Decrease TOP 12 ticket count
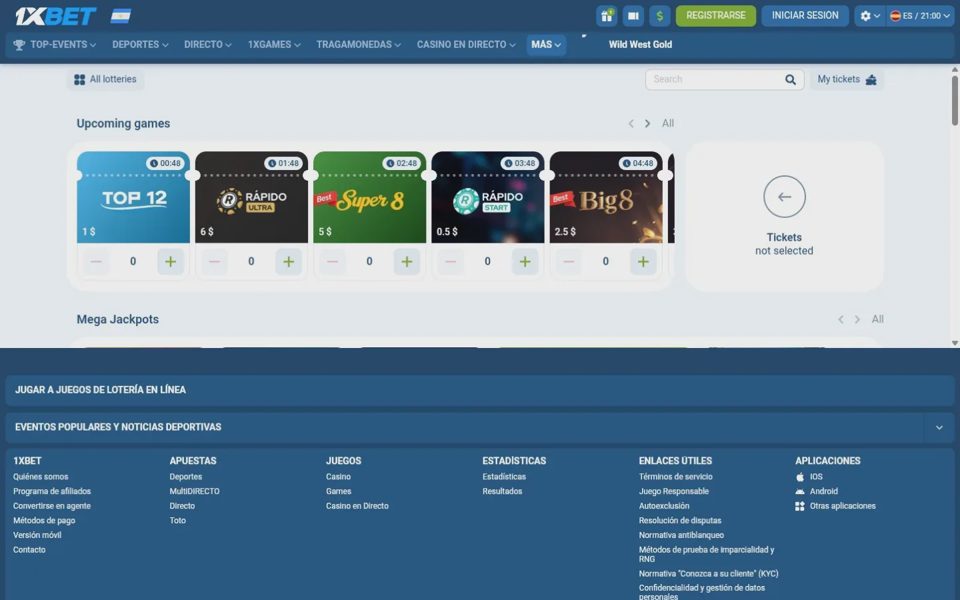Viewport: 960px width, 600px height. (x=96, y=262)
